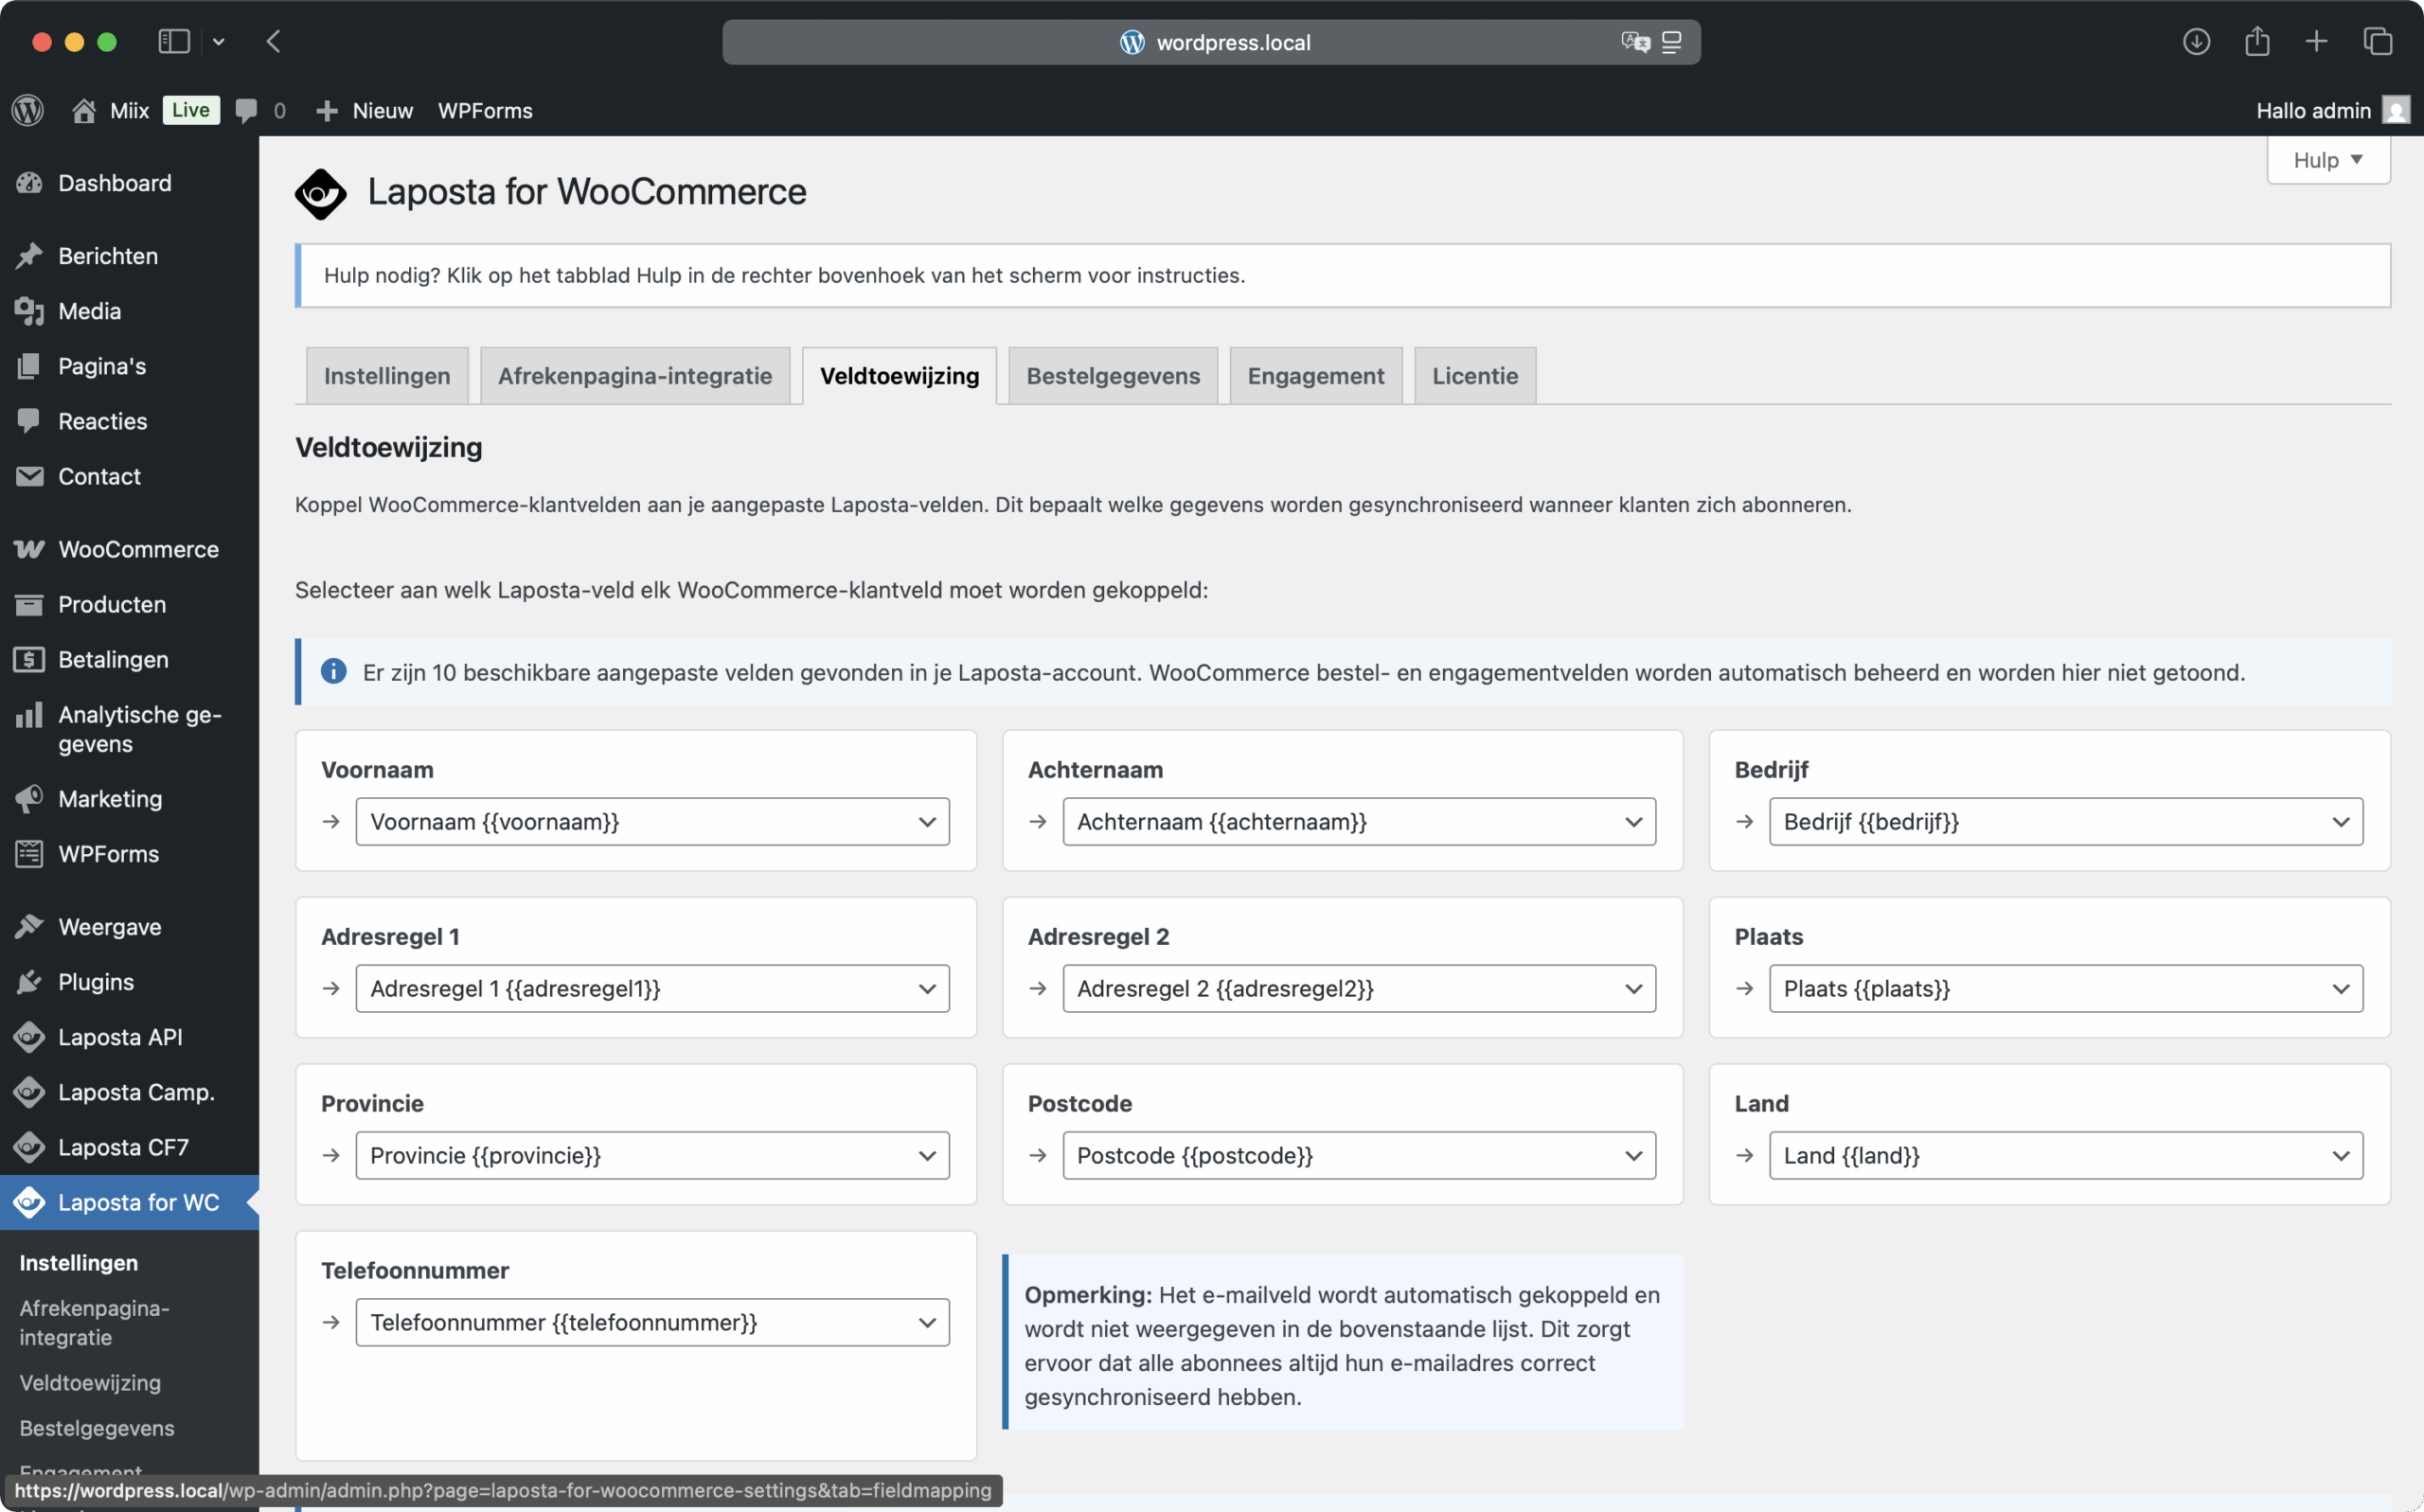
Task: Show Safari tab overview icon
Action: (x=2377, y=41)
